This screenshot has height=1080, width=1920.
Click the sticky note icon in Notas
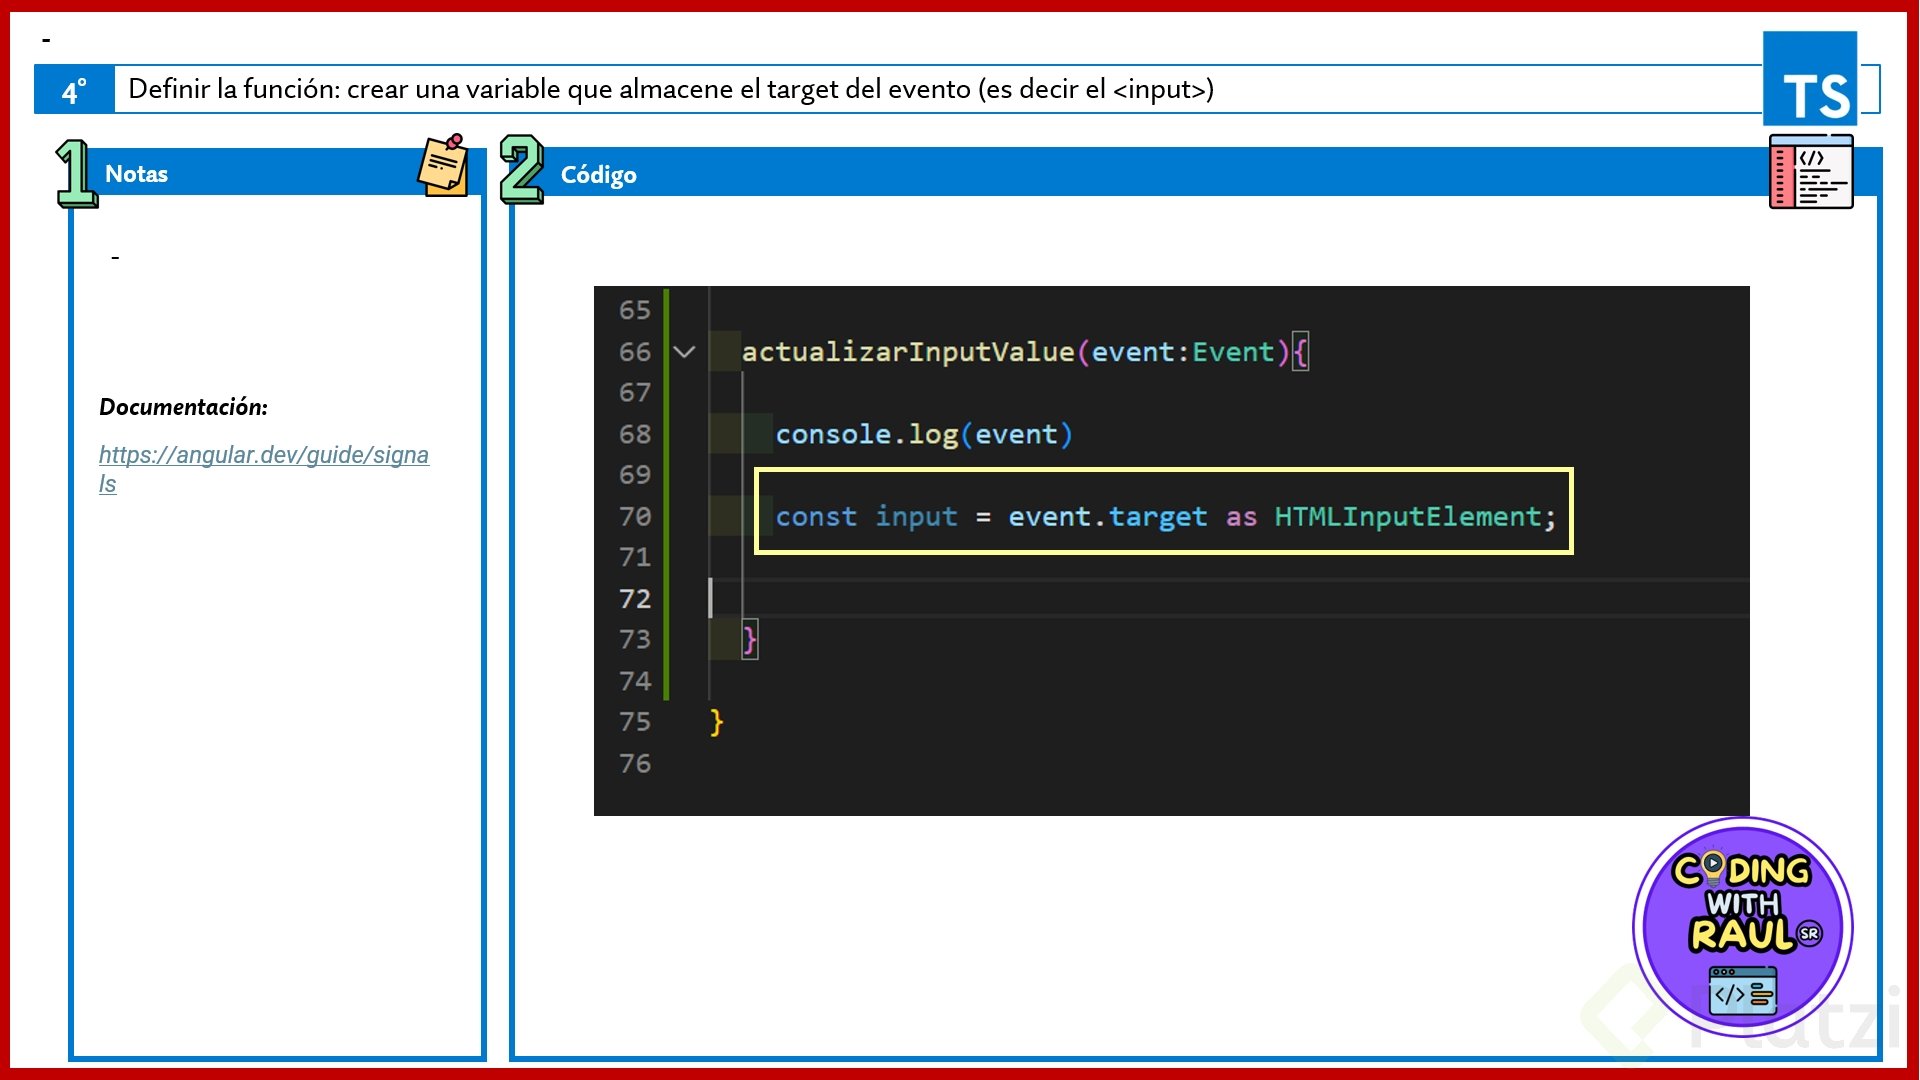443,167
